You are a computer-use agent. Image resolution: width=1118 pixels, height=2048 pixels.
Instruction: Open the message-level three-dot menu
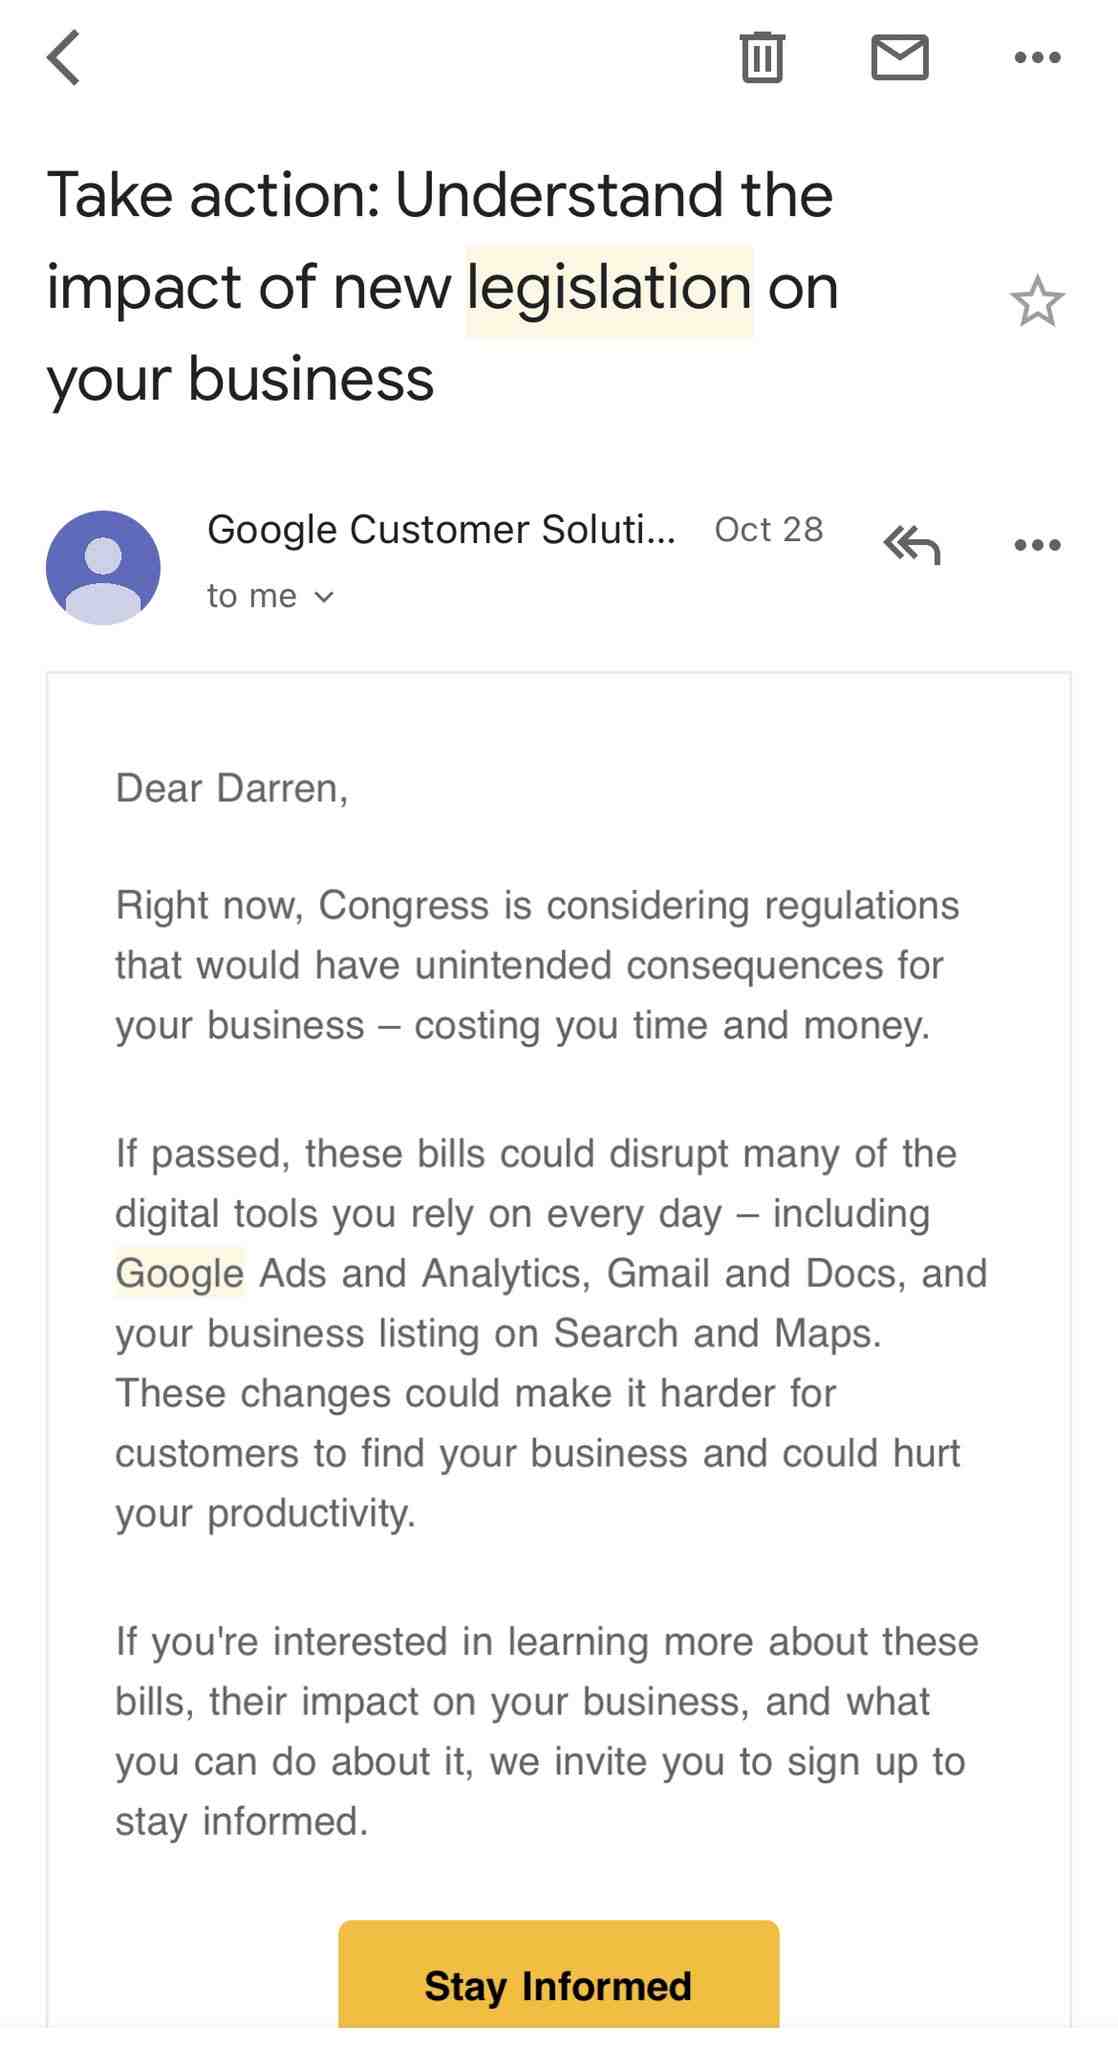pos(1037,546)
